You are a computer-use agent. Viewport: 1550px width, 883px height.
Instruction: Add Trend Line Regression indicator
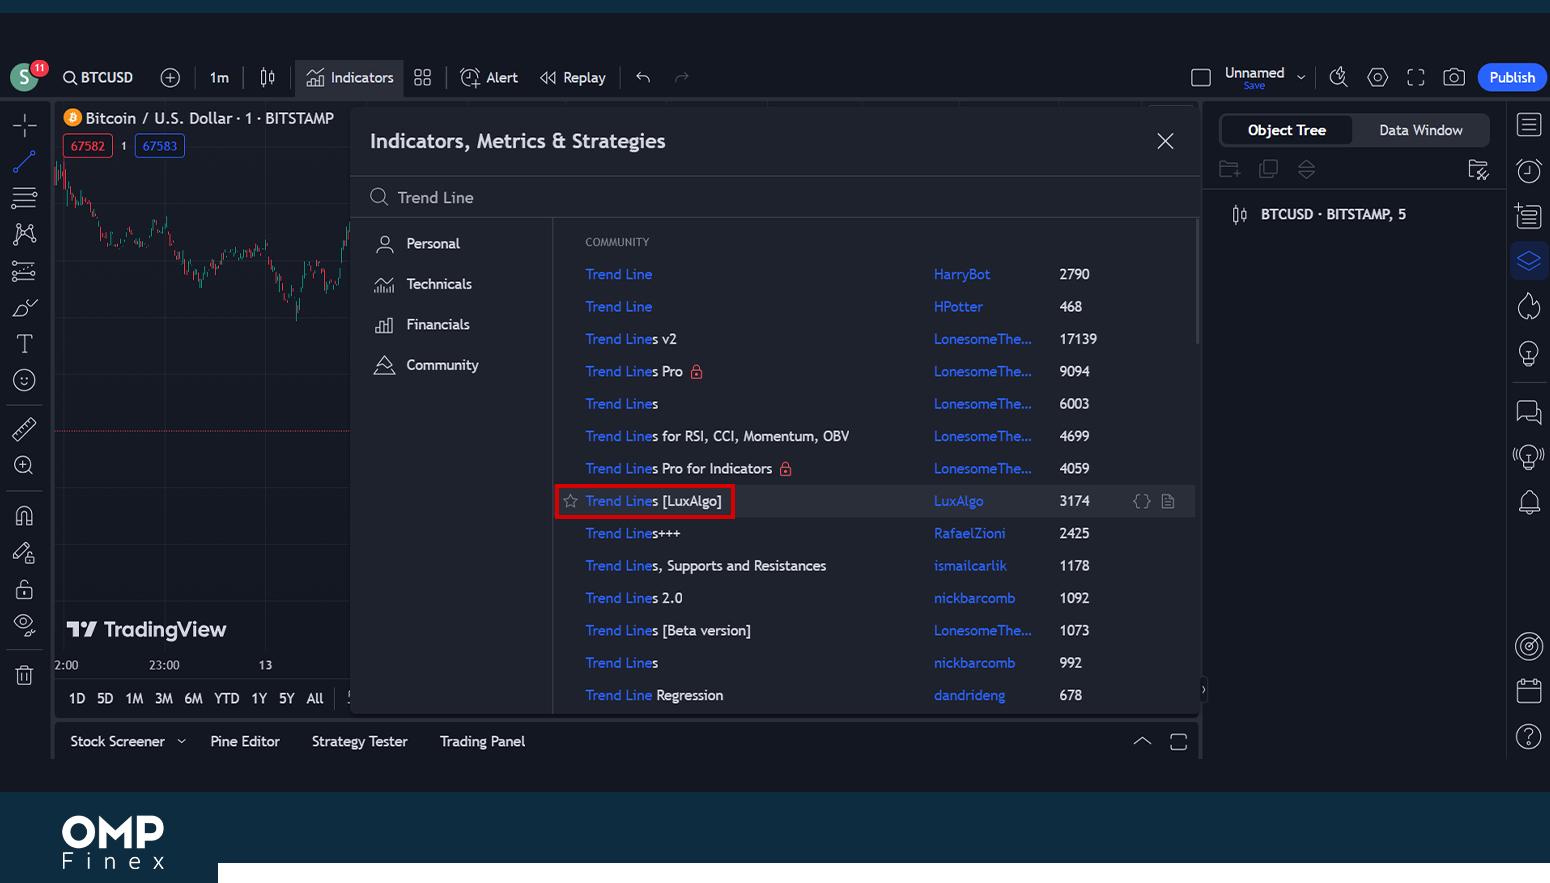[654, 695]
